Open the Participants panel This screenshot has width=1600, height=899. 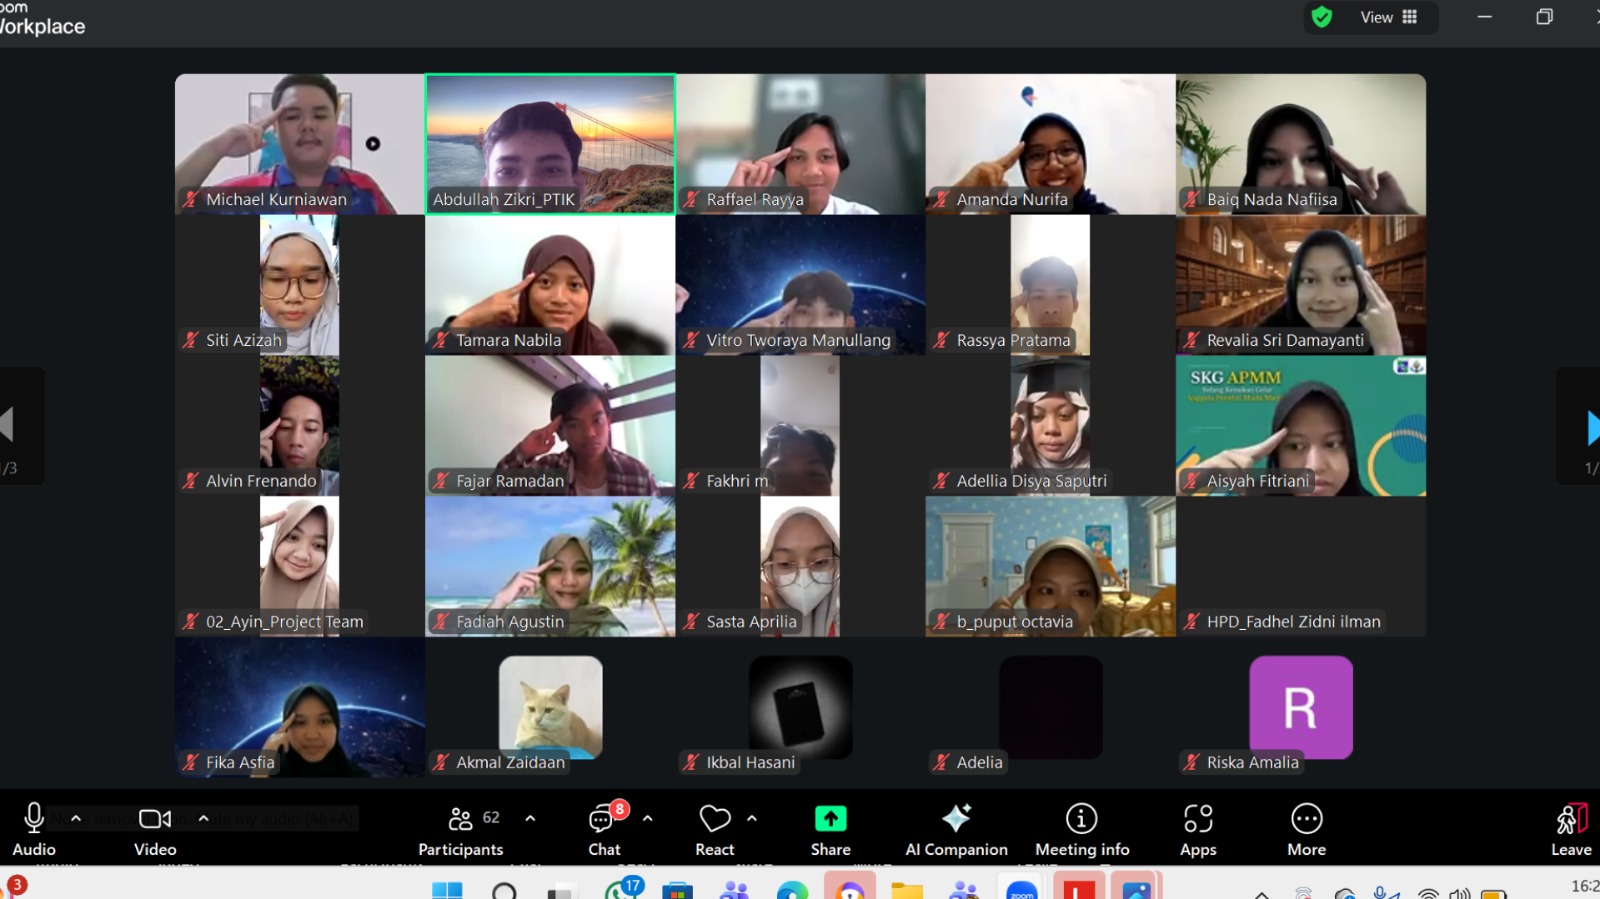[460, 830]
